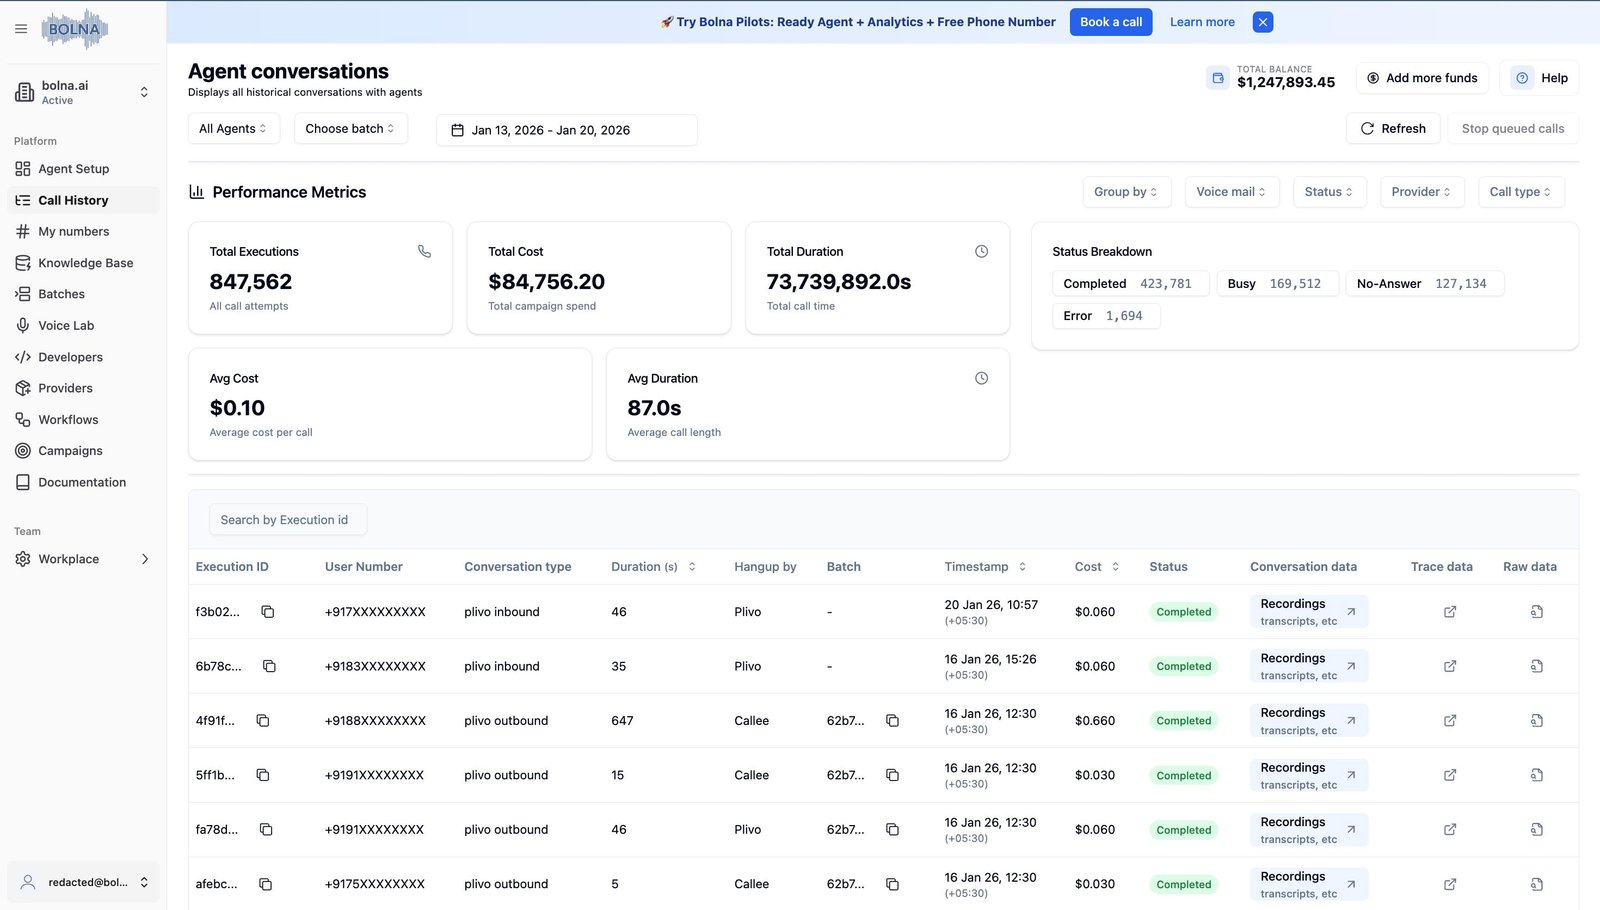1600x910 pixels.
Task: Open raw data for the last row
Action: [x=1537, y=884]
